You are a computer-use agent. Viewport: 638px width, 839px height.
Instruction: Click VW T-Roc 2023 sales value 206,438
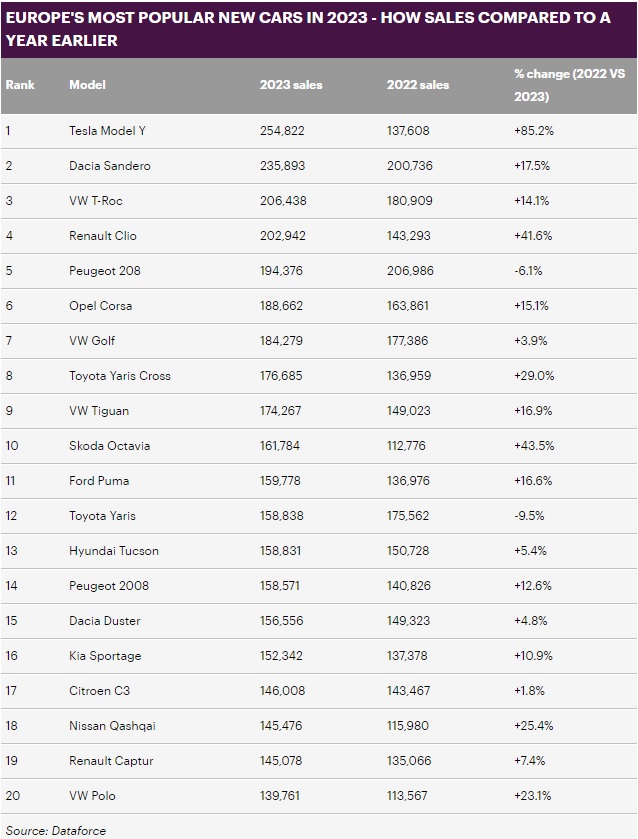coord(283,201)
